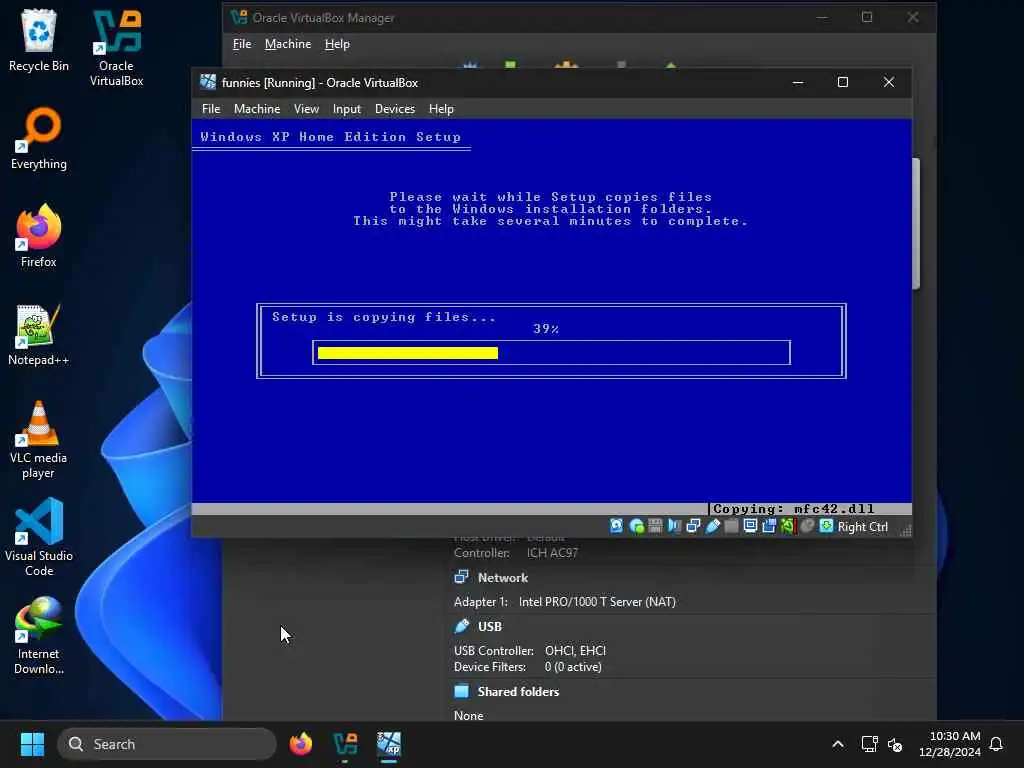Click the 39% progress label
This screenshot has width=1024, height=768.
point(546,328)
